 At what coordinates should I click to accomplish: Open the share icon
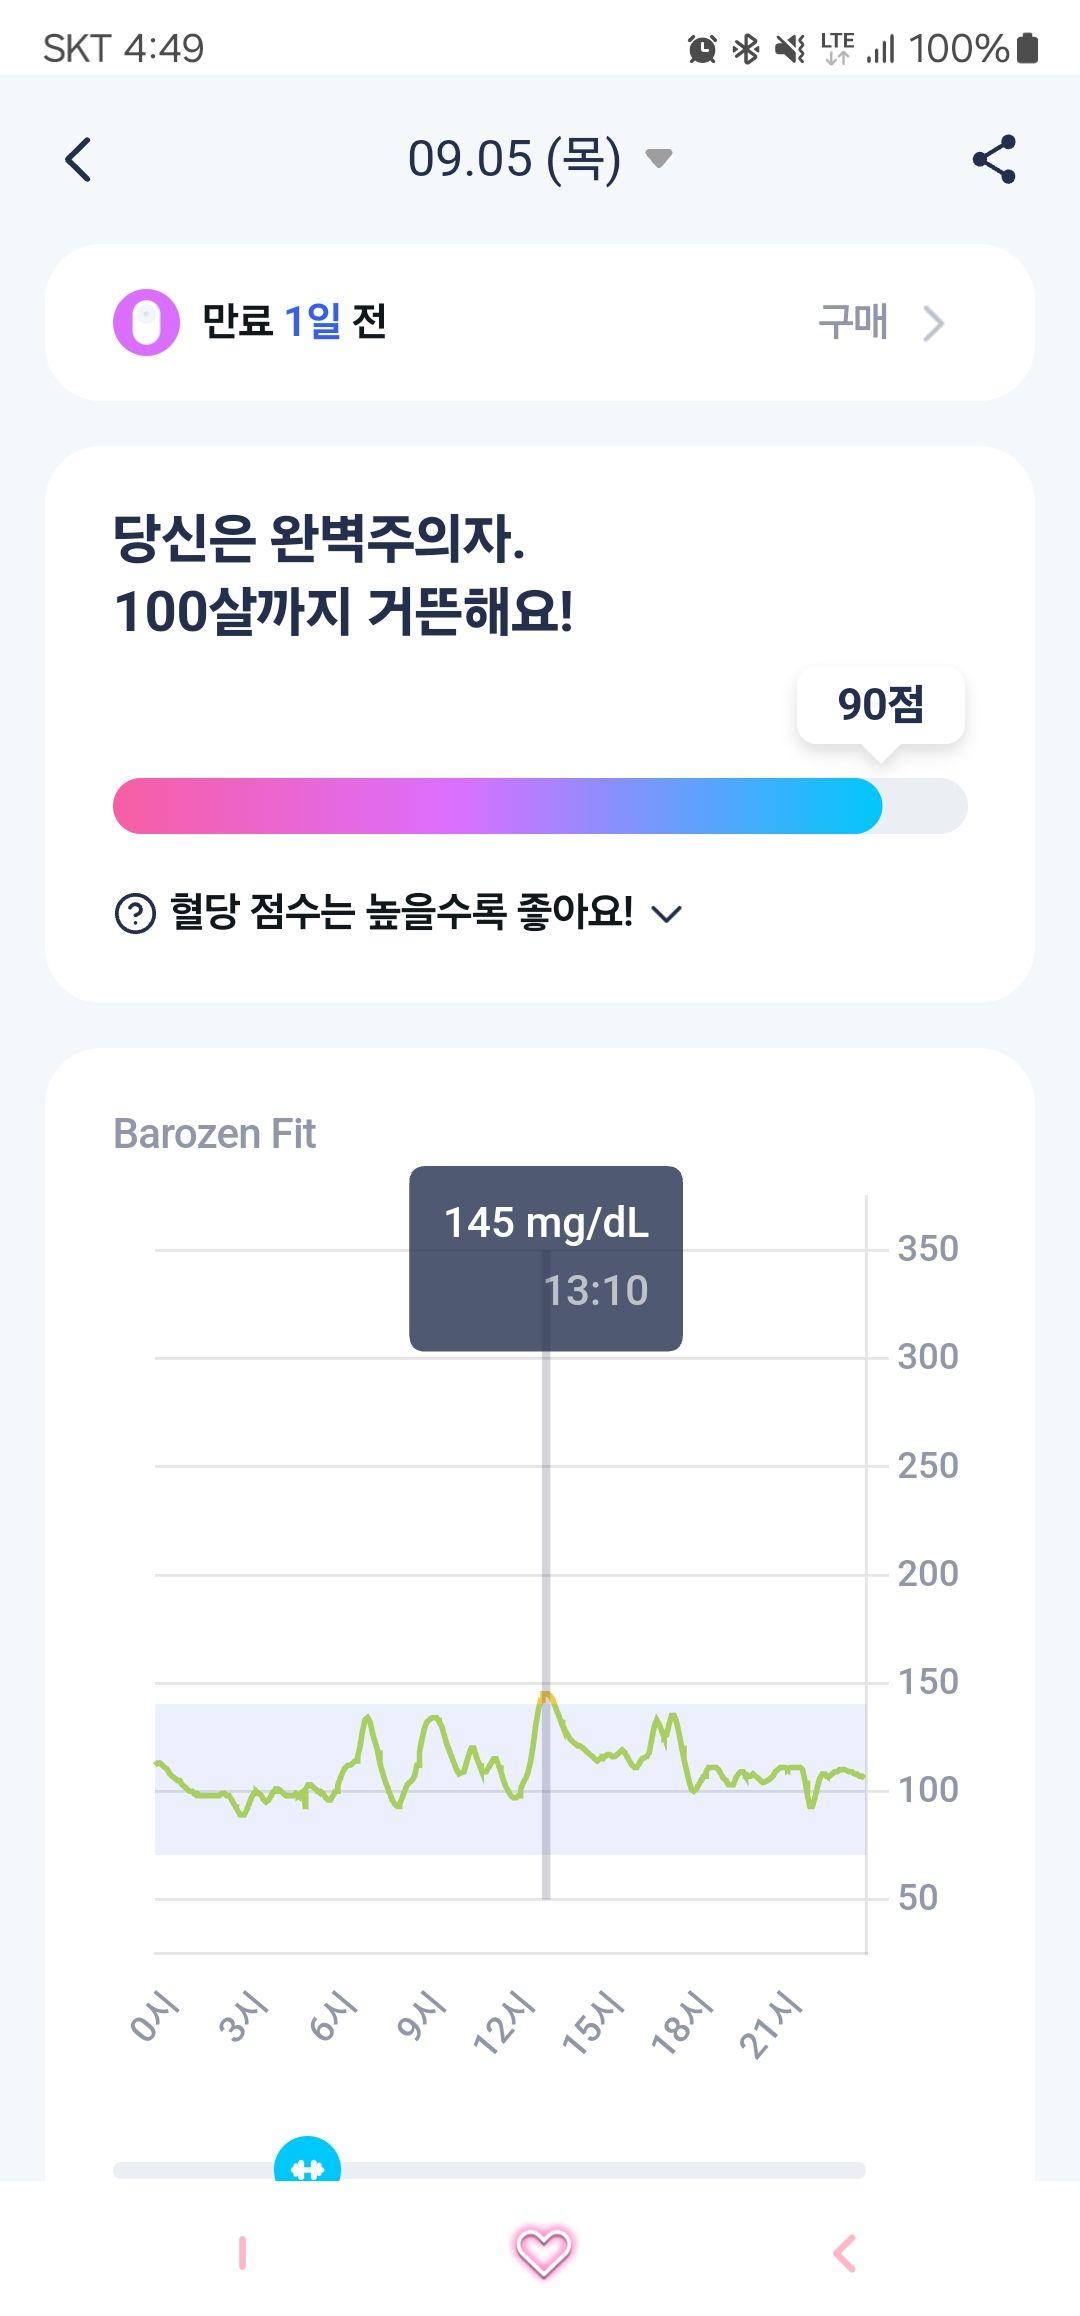pyautogui.click(x=994, y=159)
